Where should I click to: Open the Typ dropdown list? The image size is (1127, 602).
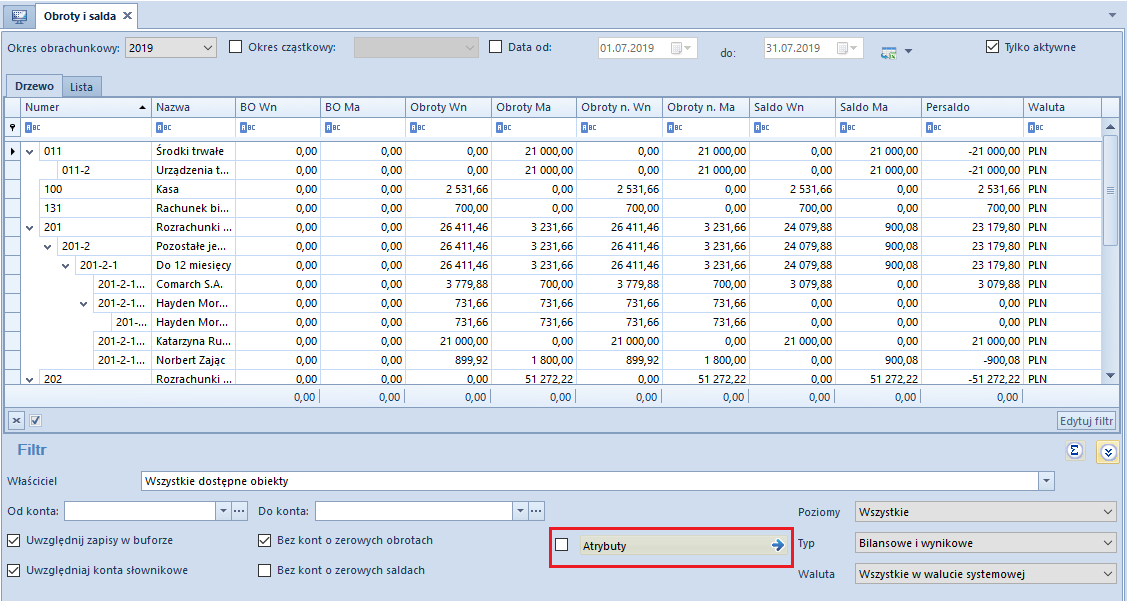click(985, 544)
